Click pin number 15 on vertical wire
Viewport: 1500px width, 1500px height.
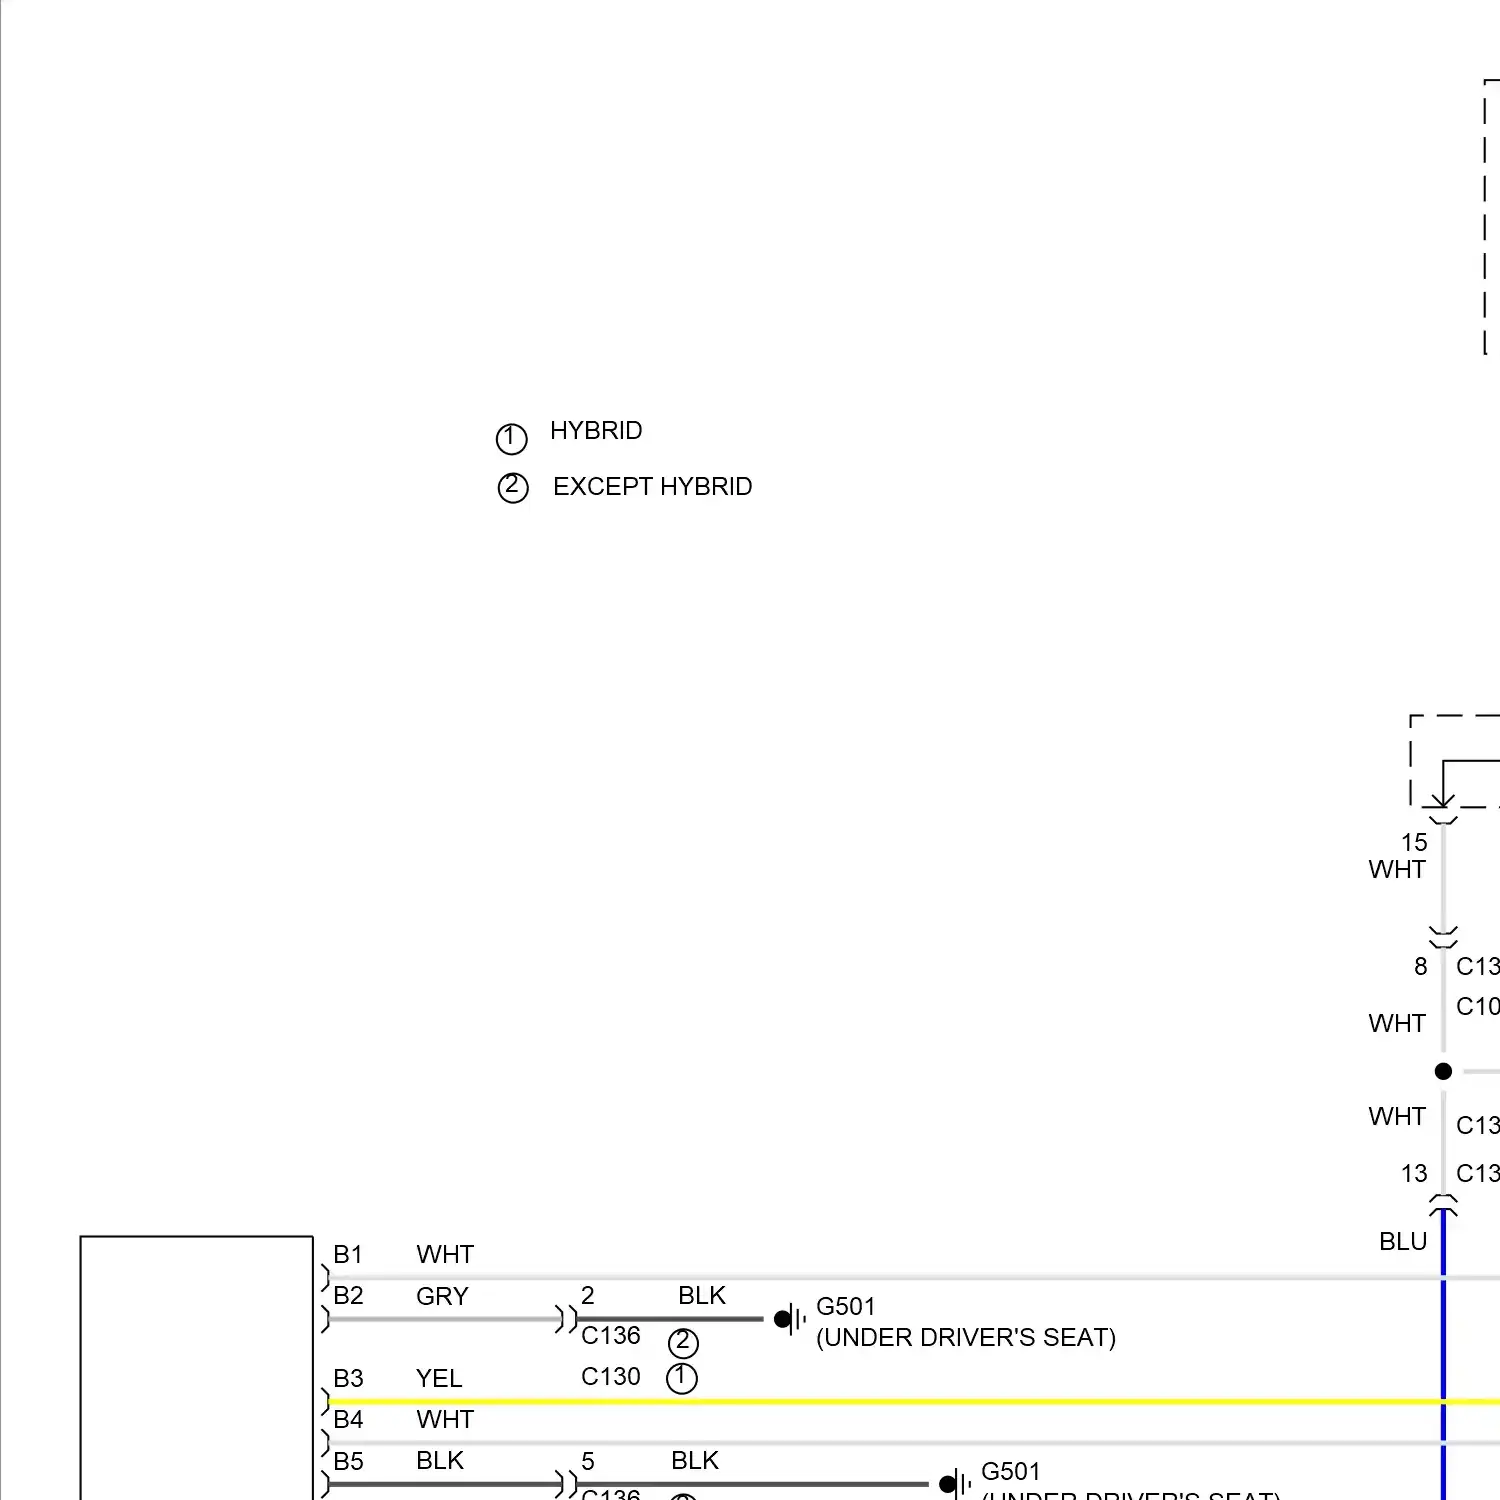(x=1414, y=843)
